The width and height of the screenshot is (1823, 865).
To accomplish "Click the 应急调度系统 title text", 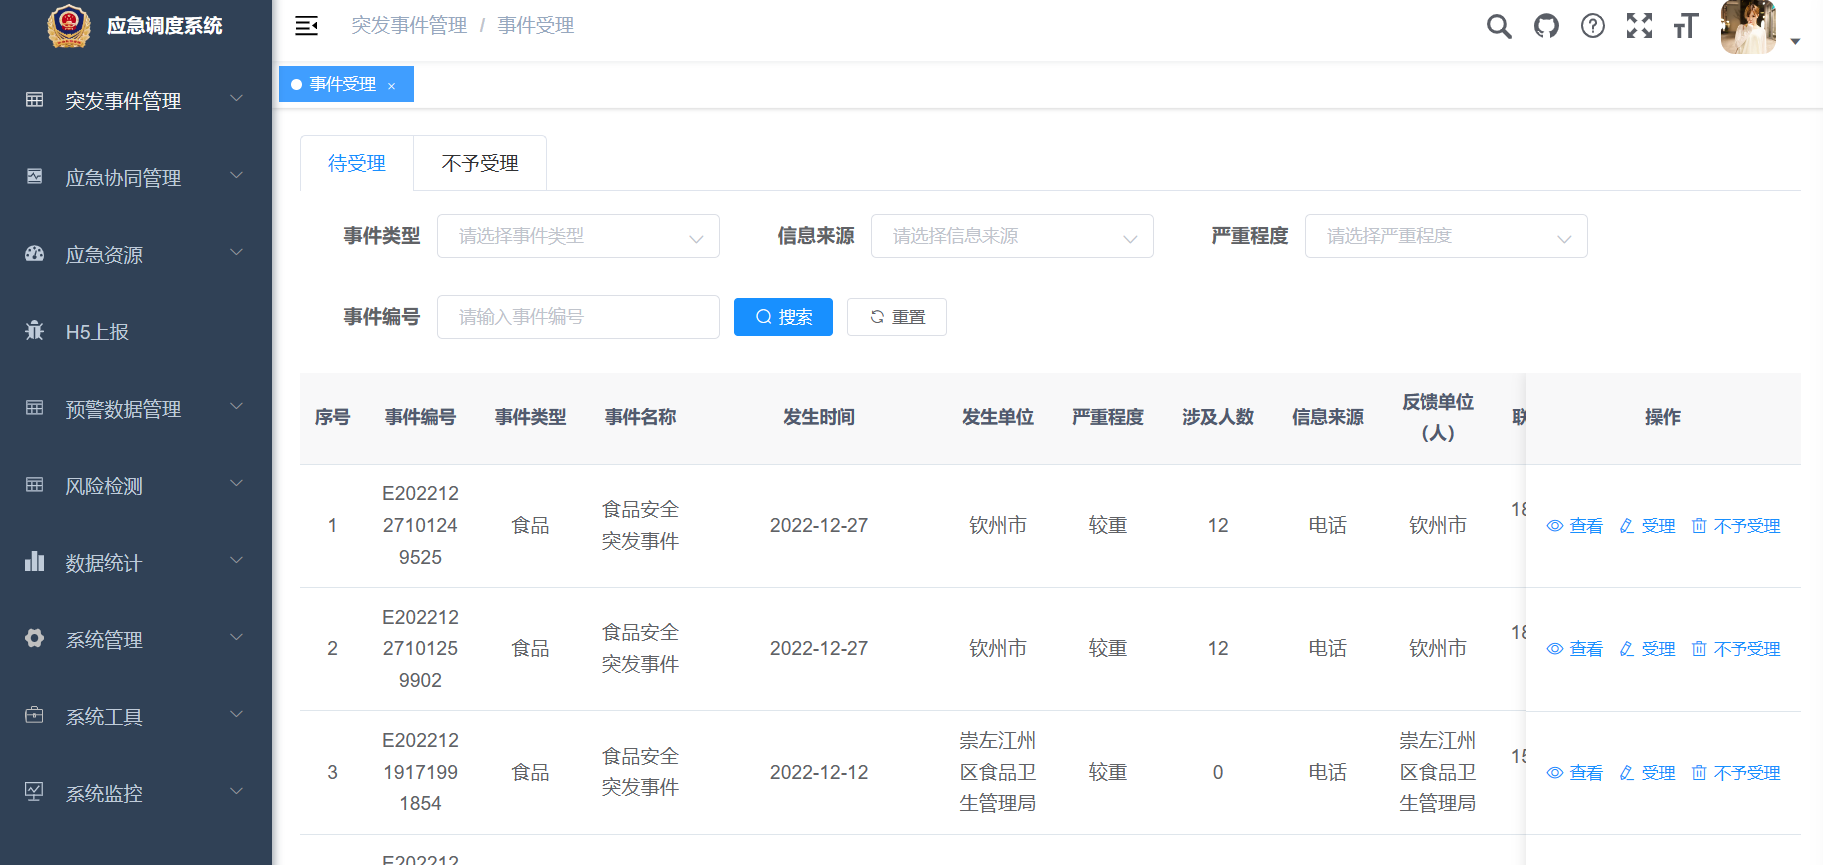I will pos(165,26).
